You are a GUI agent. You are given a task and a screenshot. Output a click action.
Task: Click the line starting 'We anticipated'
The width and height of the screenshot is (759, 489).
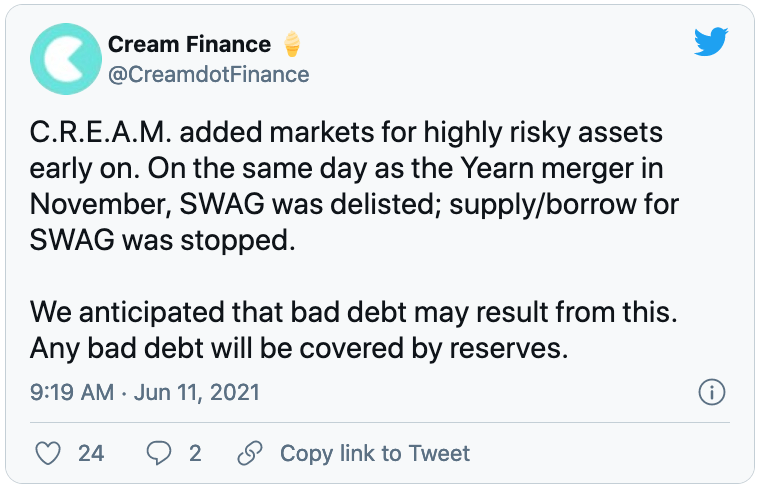[353, 312]
